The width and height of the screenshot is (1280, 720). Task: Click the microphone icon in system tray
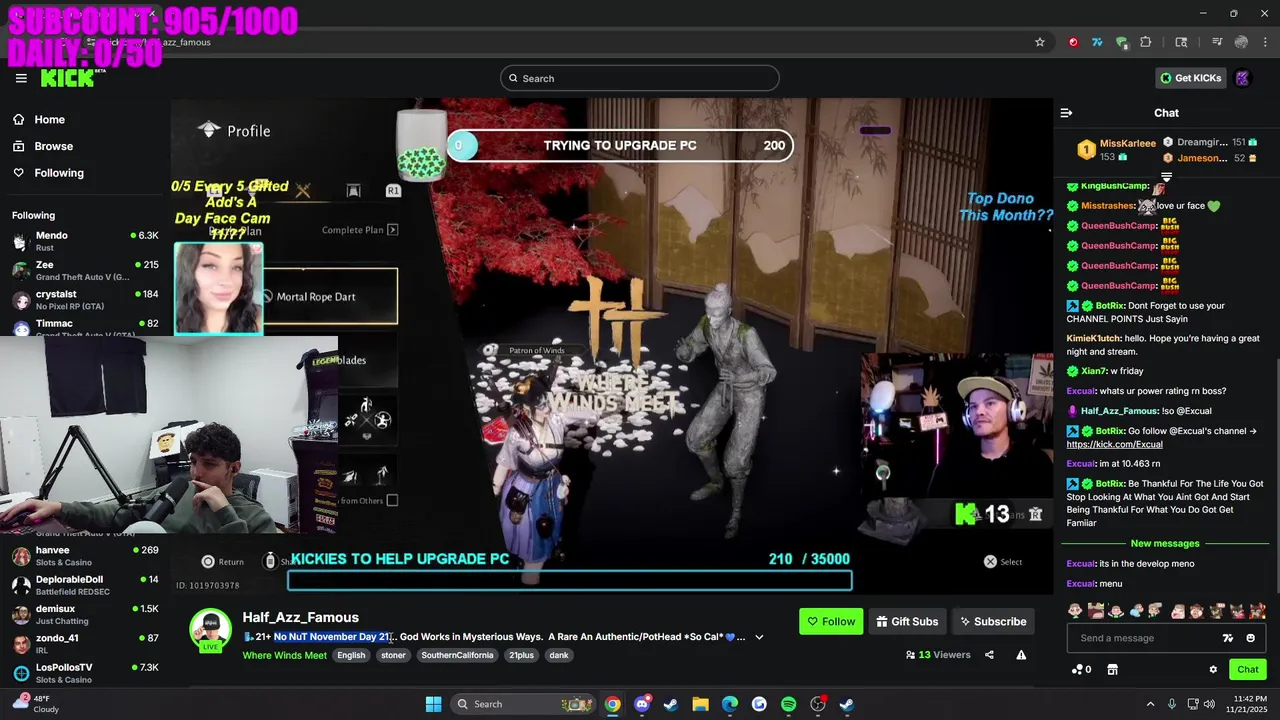click(1171, 704)
